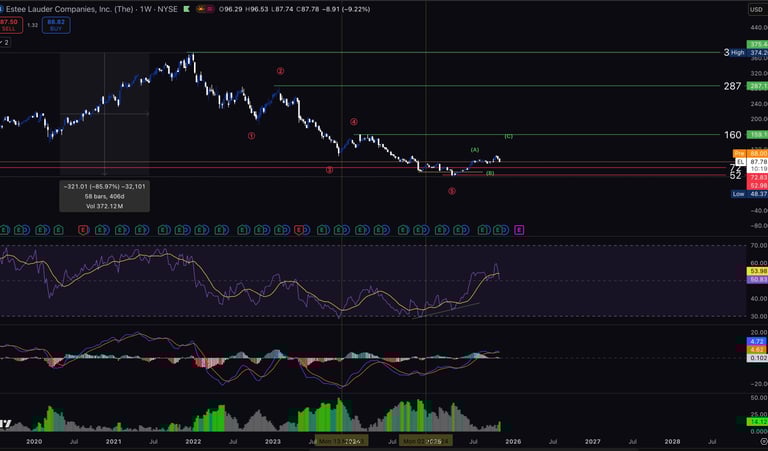Viewport: 768px width, 451px height.
Task: Click the 70.00 level on the RSI scale
Action: point(759,245)
